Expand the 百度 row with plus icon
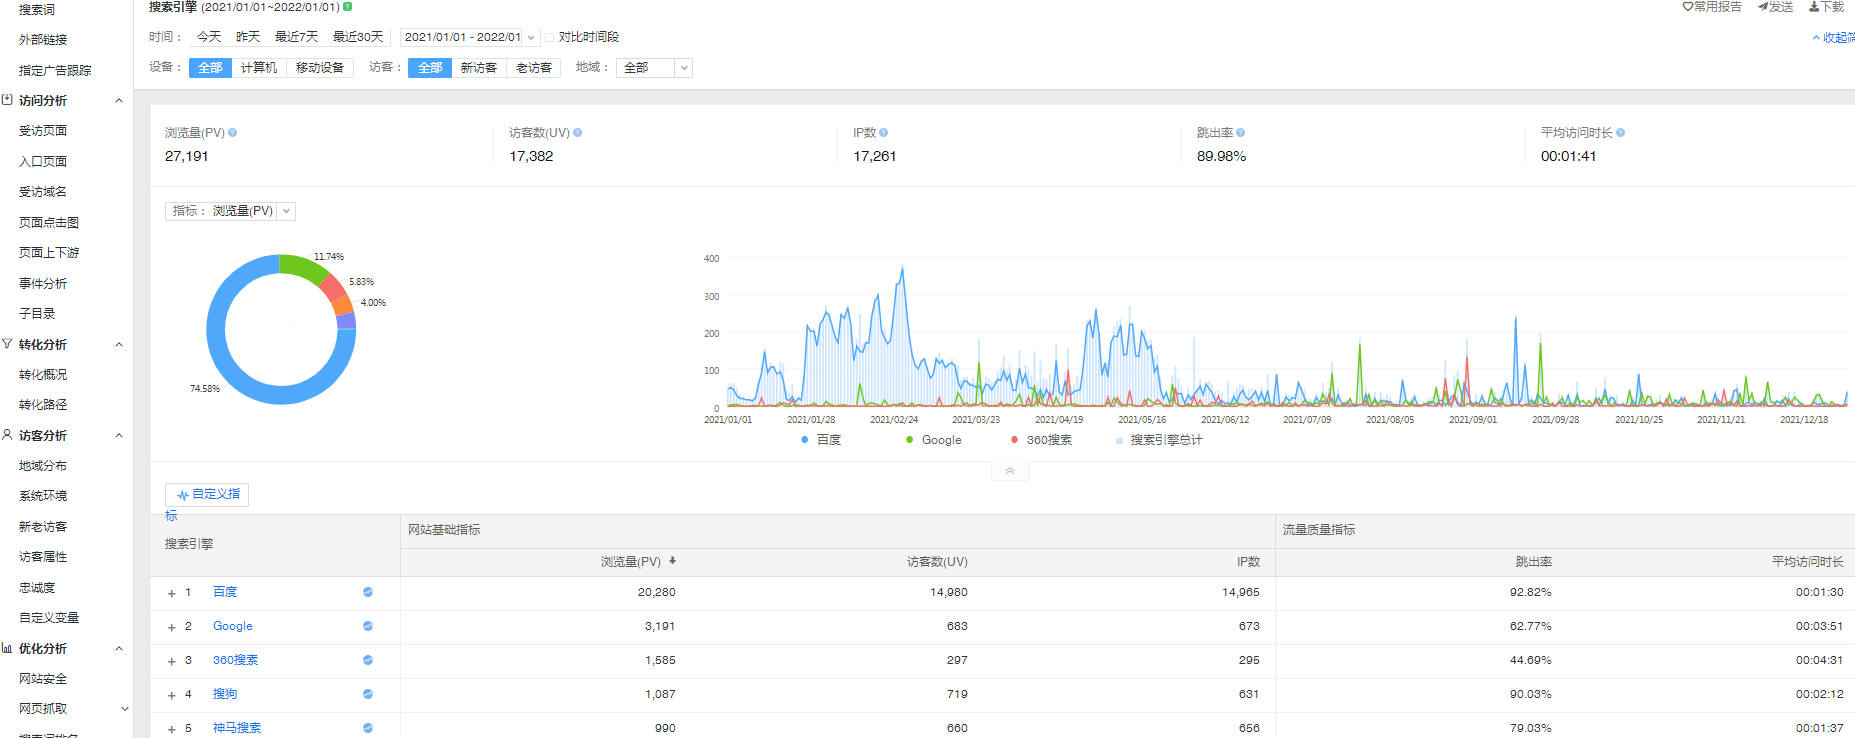 point(171,593)
